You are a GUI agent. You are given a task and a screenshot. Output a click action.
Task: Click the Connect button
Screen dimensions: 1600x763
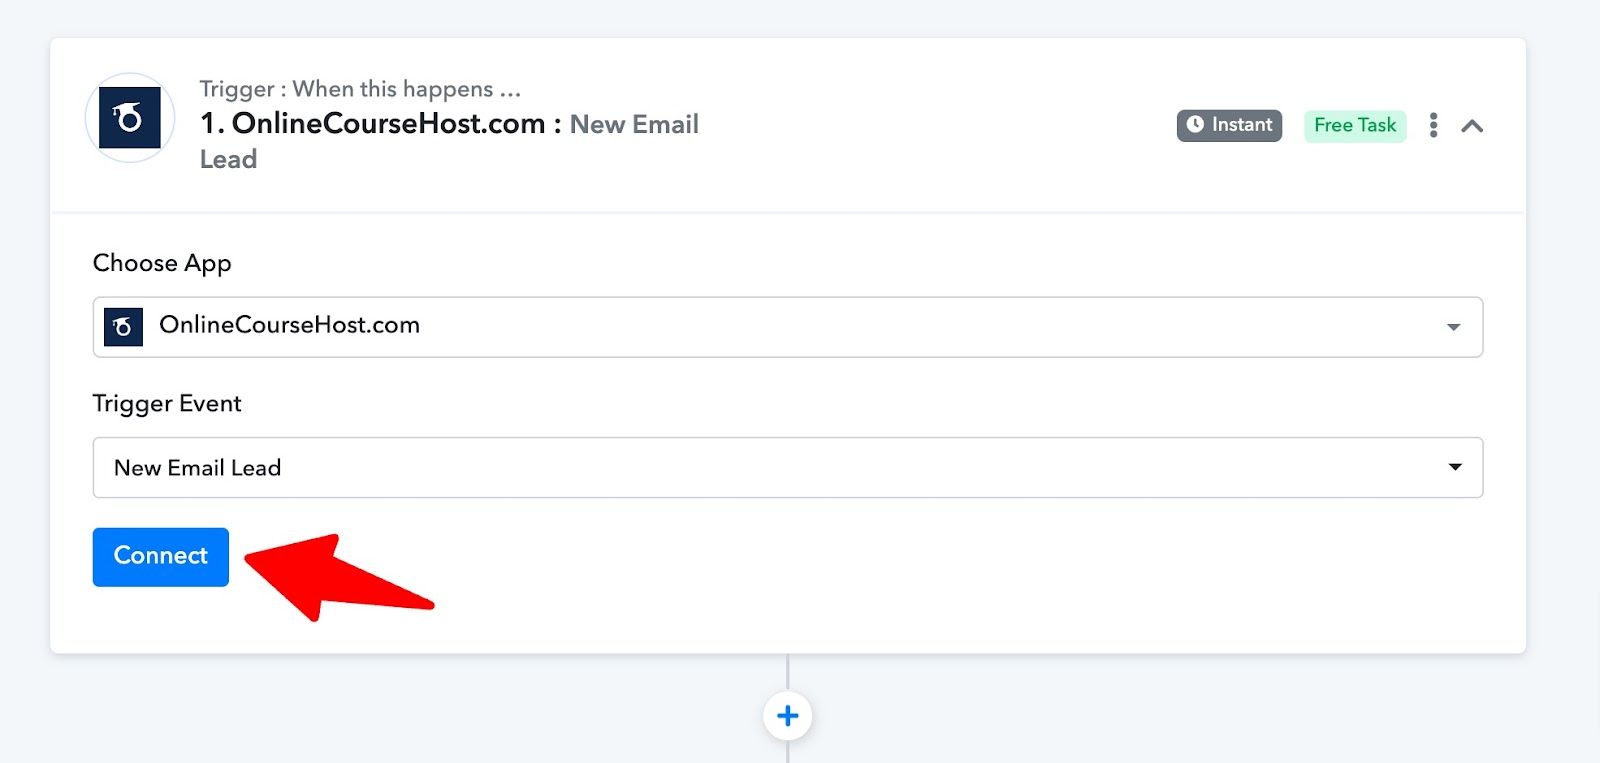click(160, 556)
